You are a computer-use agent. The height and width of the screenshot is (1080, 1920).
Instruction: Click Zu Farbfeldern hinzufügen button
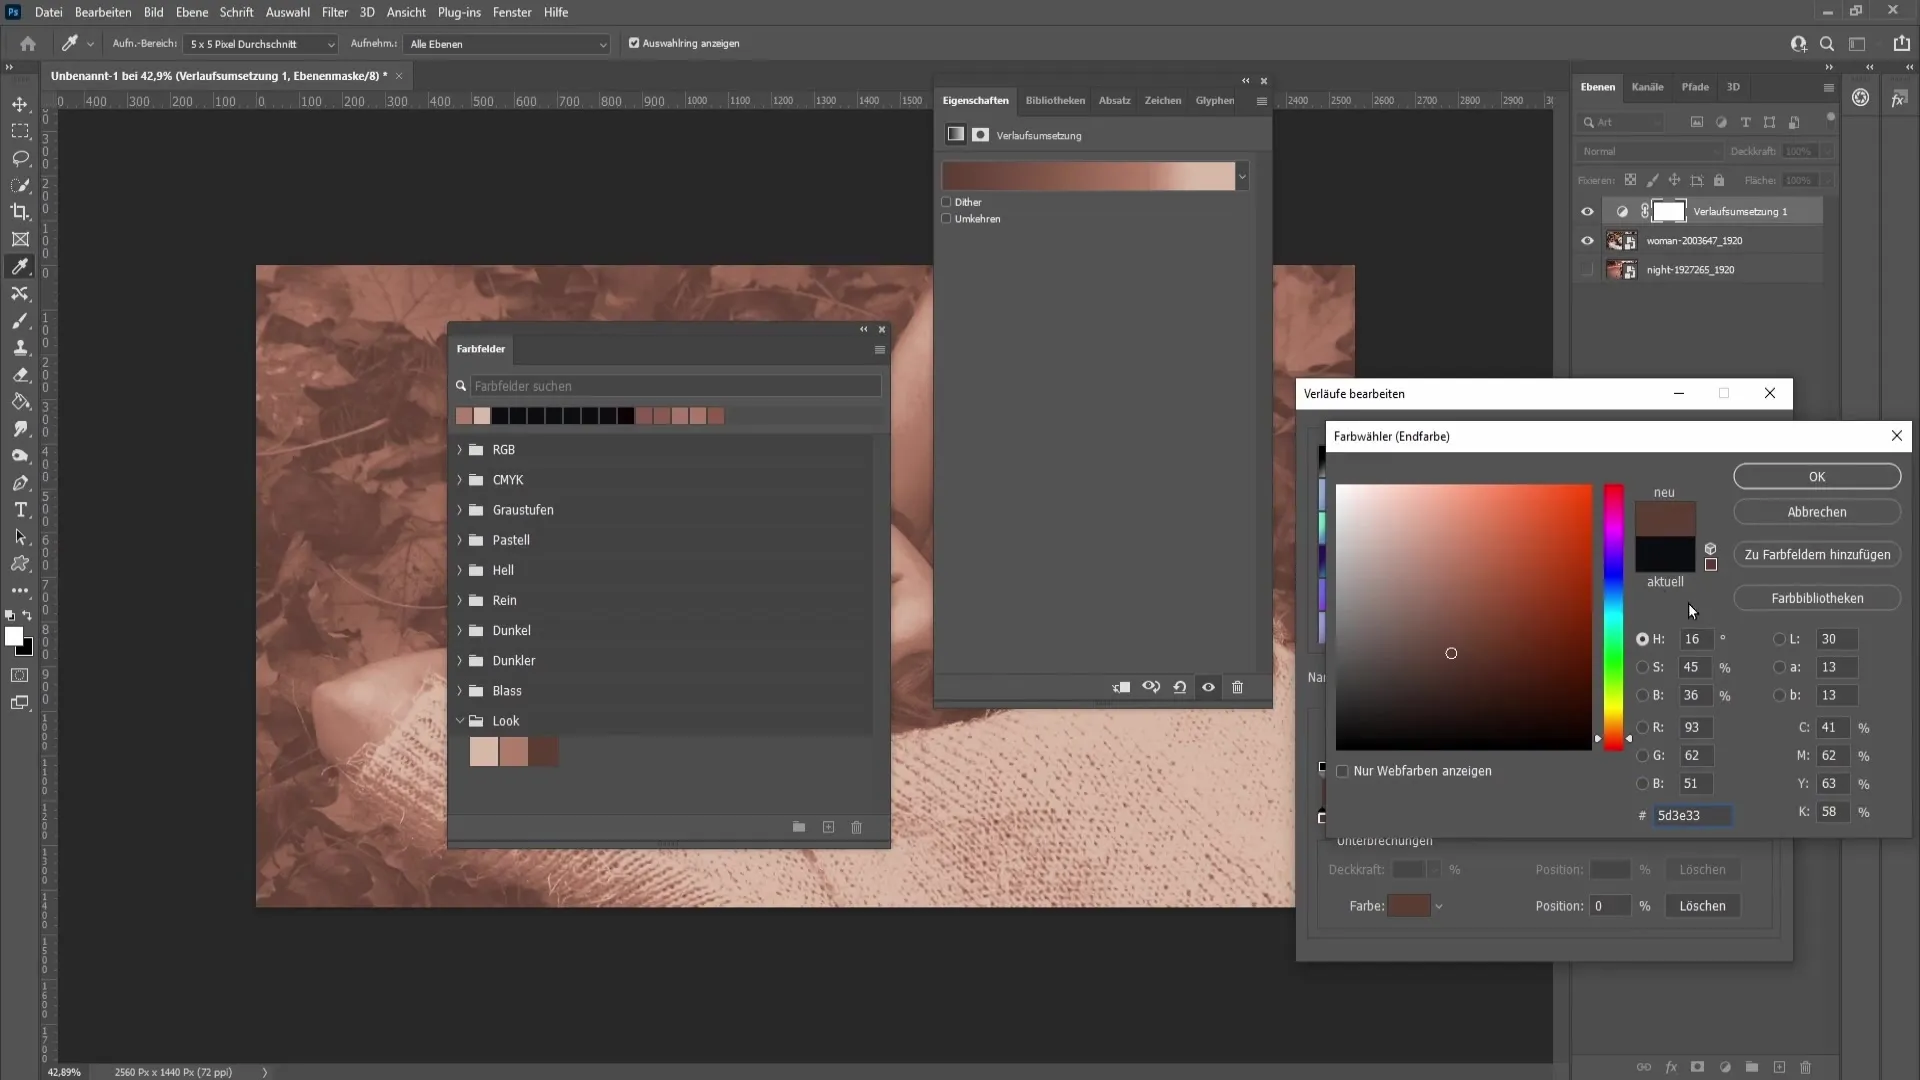(x=1817, y=555)
